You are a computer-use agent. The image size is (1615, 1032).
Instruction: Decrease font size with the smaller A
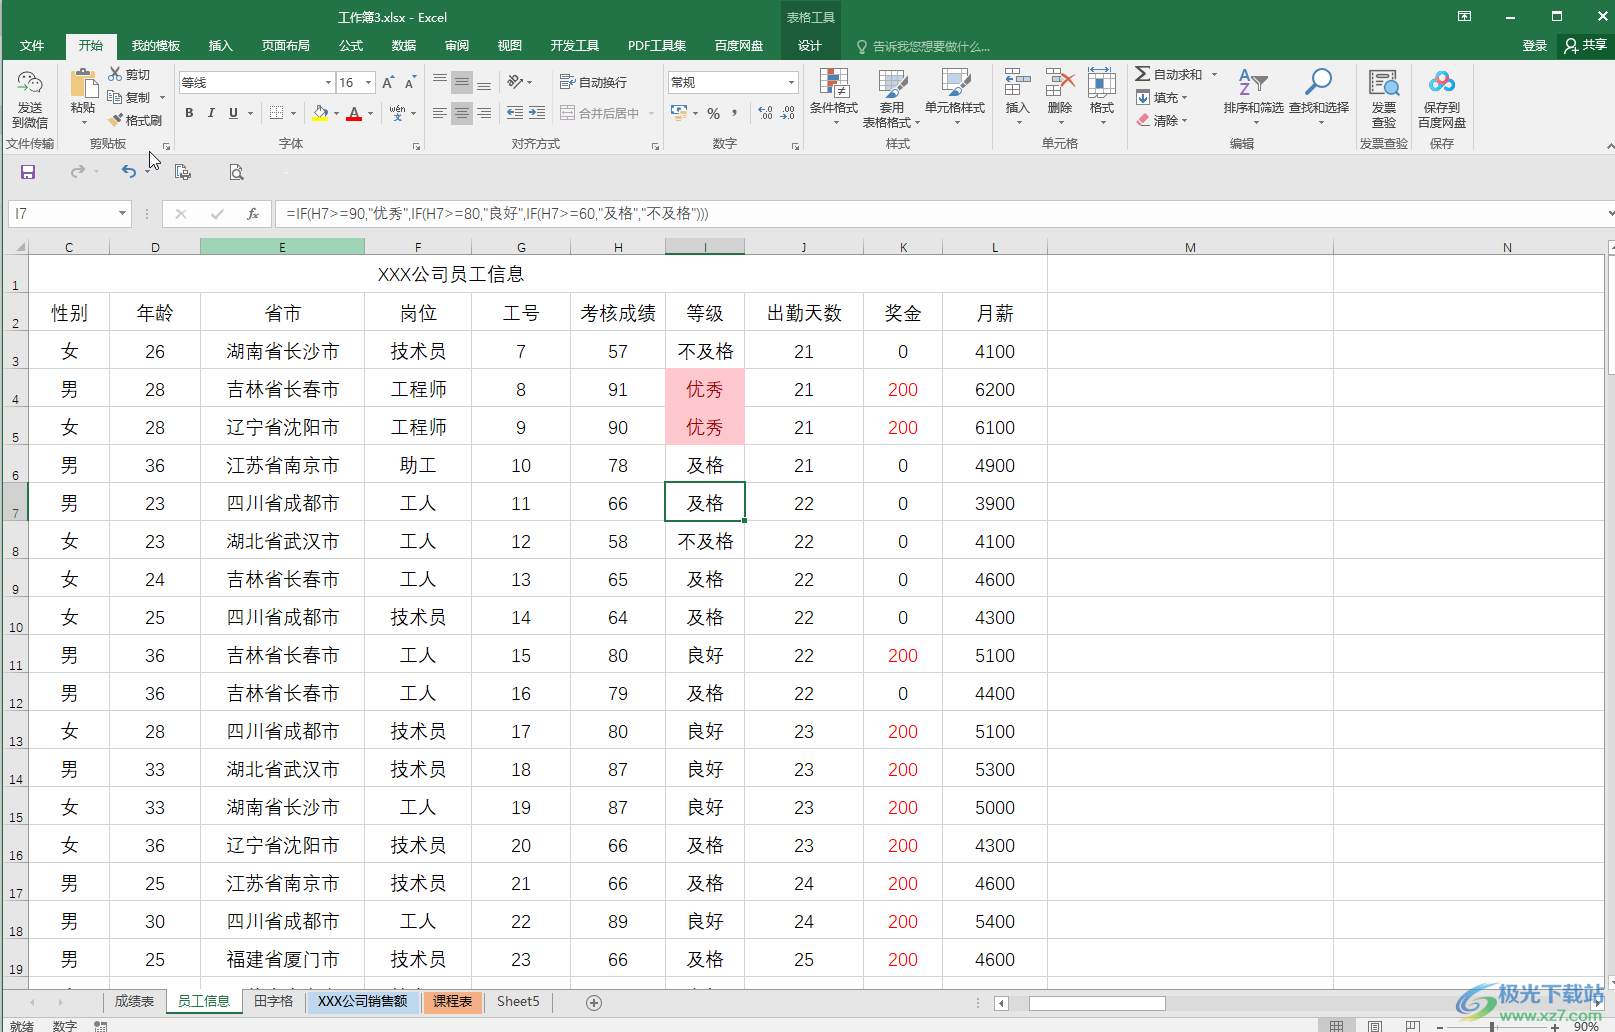pos(410,82)
